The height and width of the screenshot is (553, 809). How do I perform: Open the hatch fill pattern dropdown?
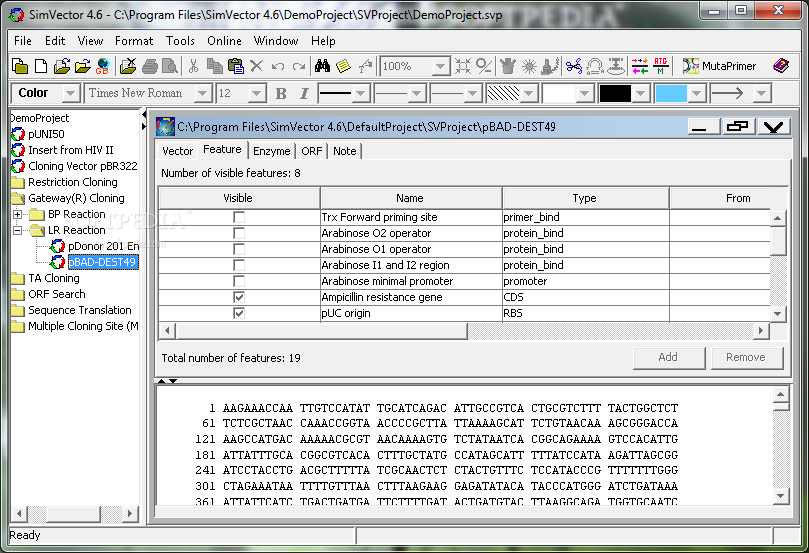[528, 93]
